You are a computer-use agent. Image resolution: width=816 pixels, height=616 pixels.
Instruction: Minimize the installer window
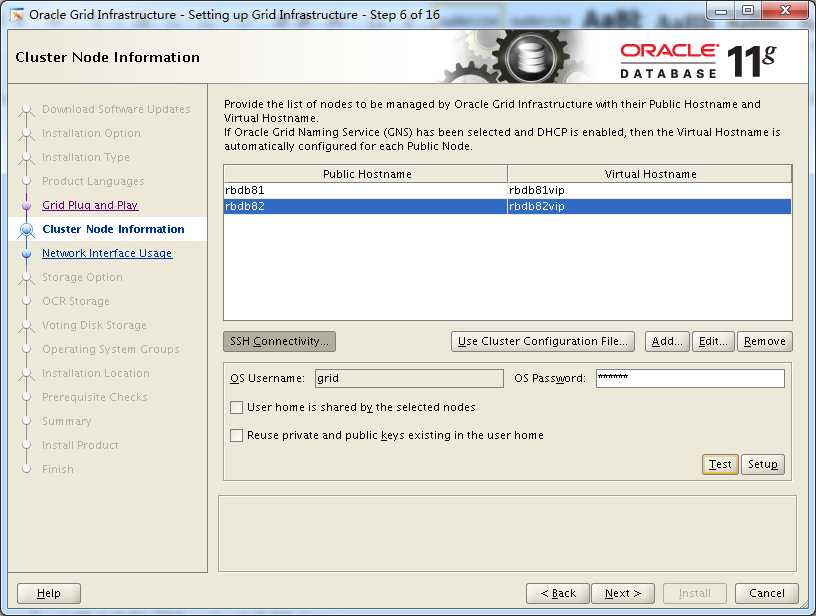(x=721, y=11)
